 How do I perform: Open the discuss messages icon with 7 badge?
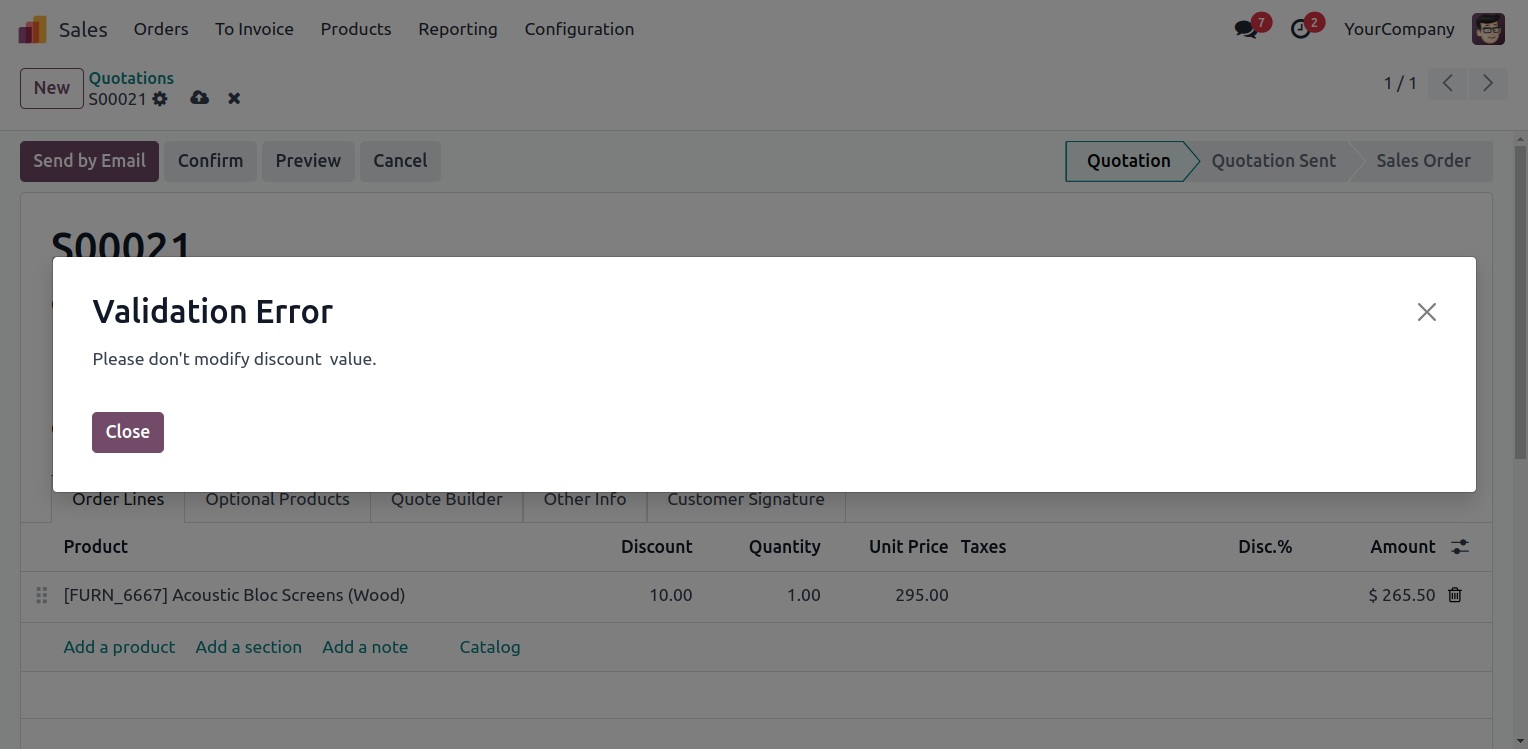coord(1246,29)
